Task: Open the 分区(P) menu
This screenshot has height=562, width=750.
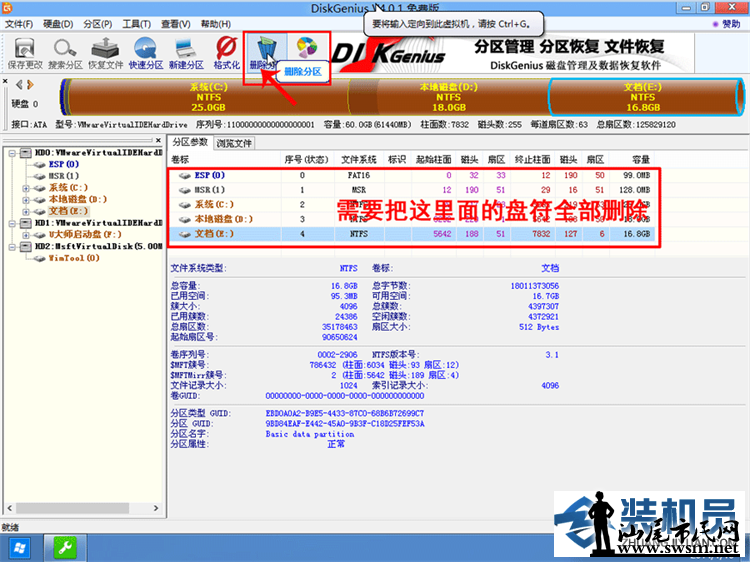Action: [x=98, y=24]
